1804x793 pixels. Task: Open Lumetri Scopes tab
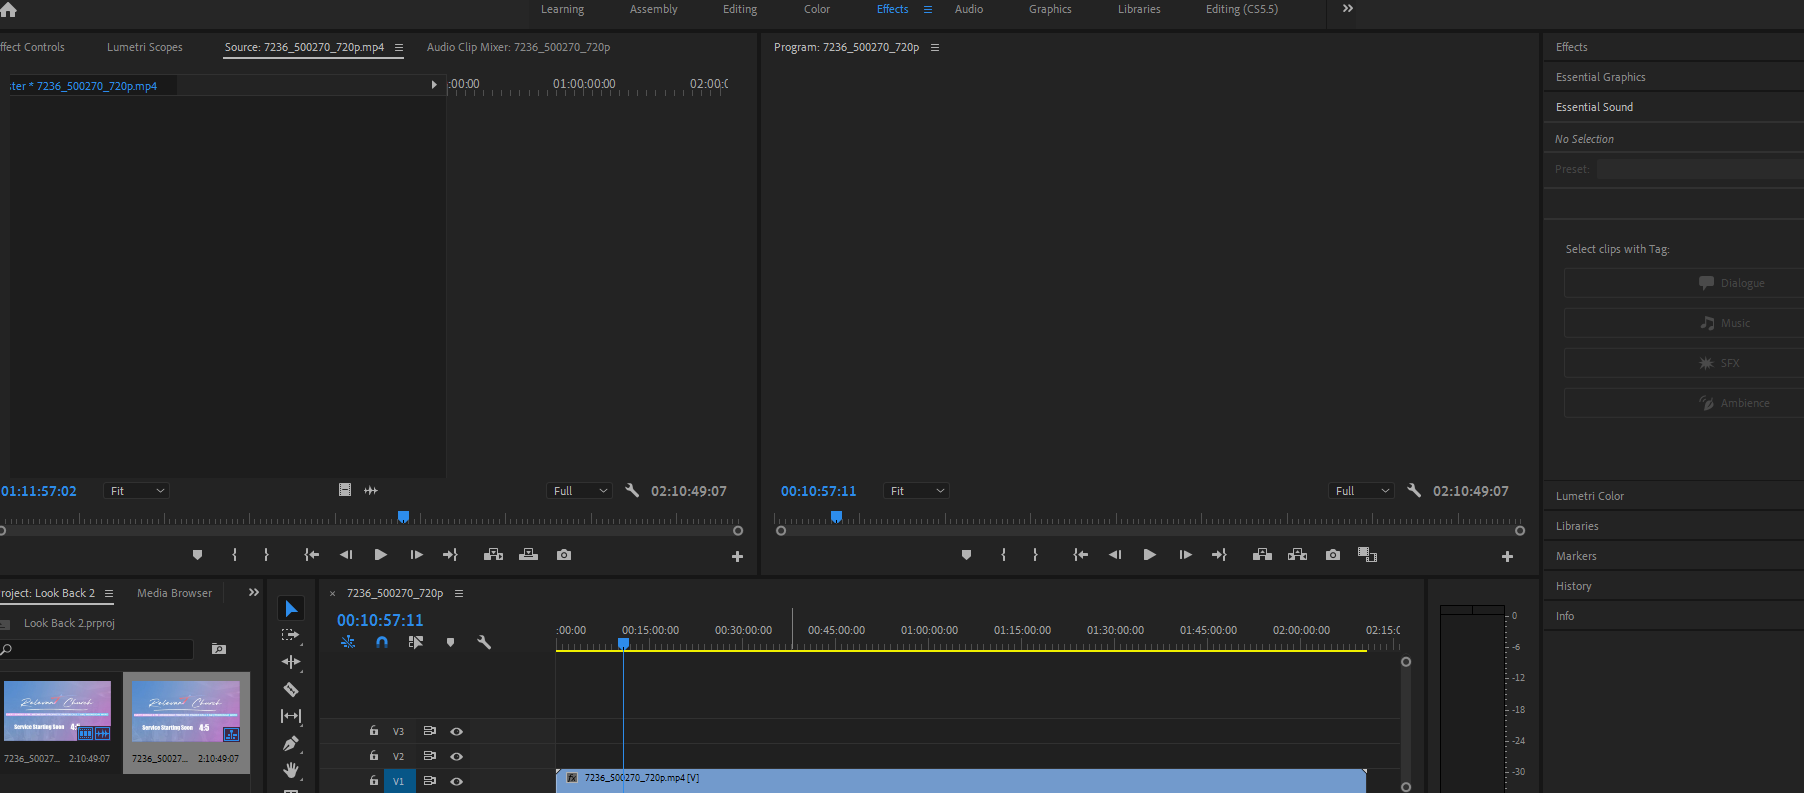(x=145, y=47)
